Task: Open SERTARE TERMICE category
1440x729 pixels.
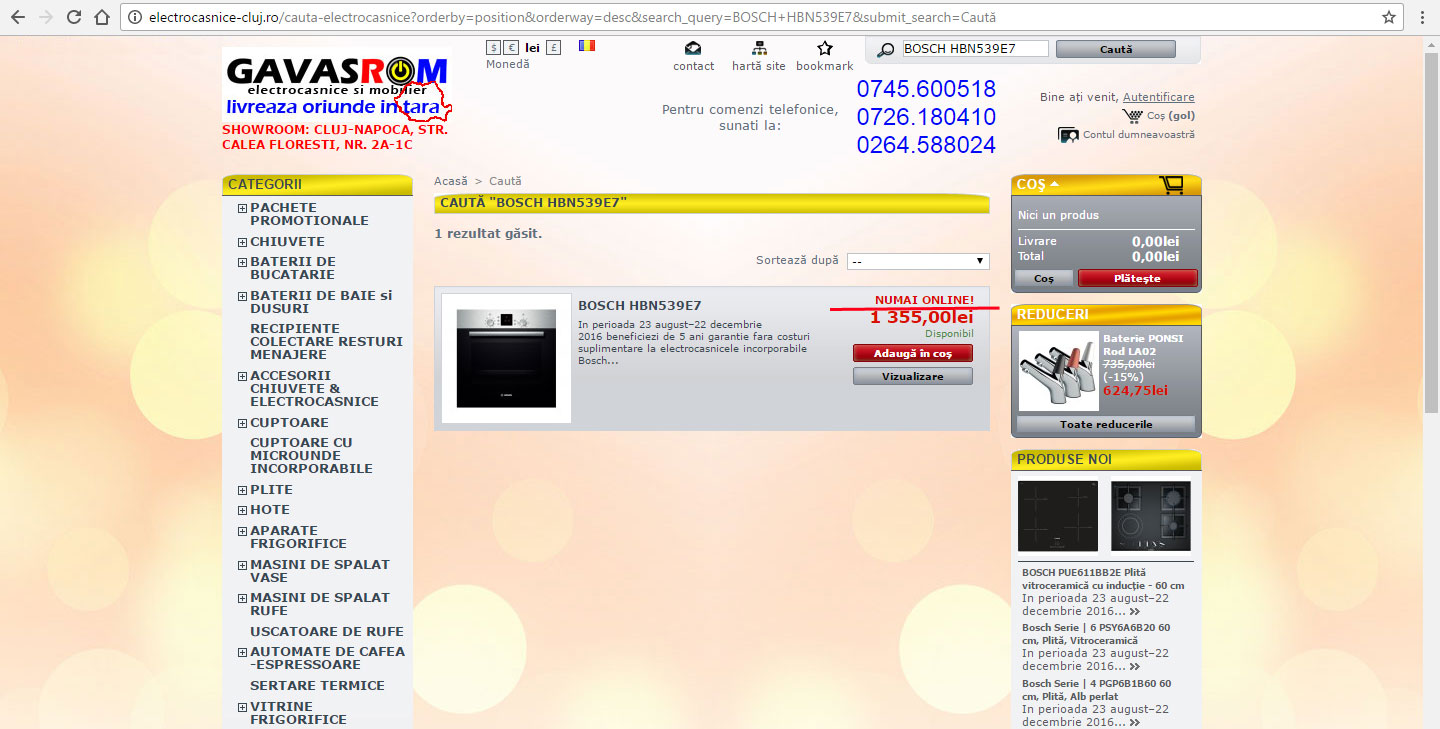Action: click(x=317, y=685)
